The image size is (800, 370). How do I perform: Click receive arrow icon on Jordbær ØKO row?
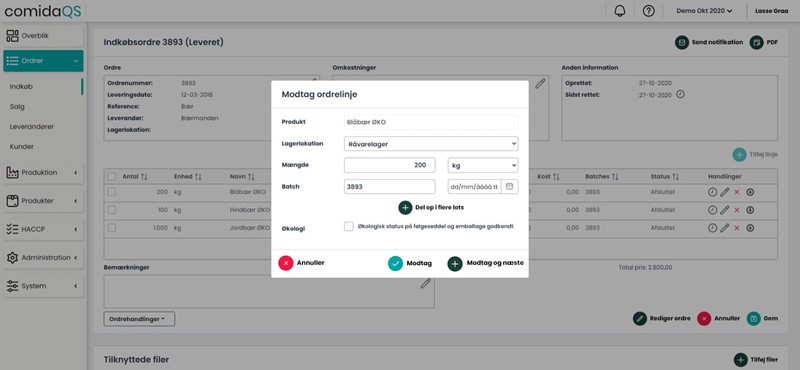[x=750, y=228]
